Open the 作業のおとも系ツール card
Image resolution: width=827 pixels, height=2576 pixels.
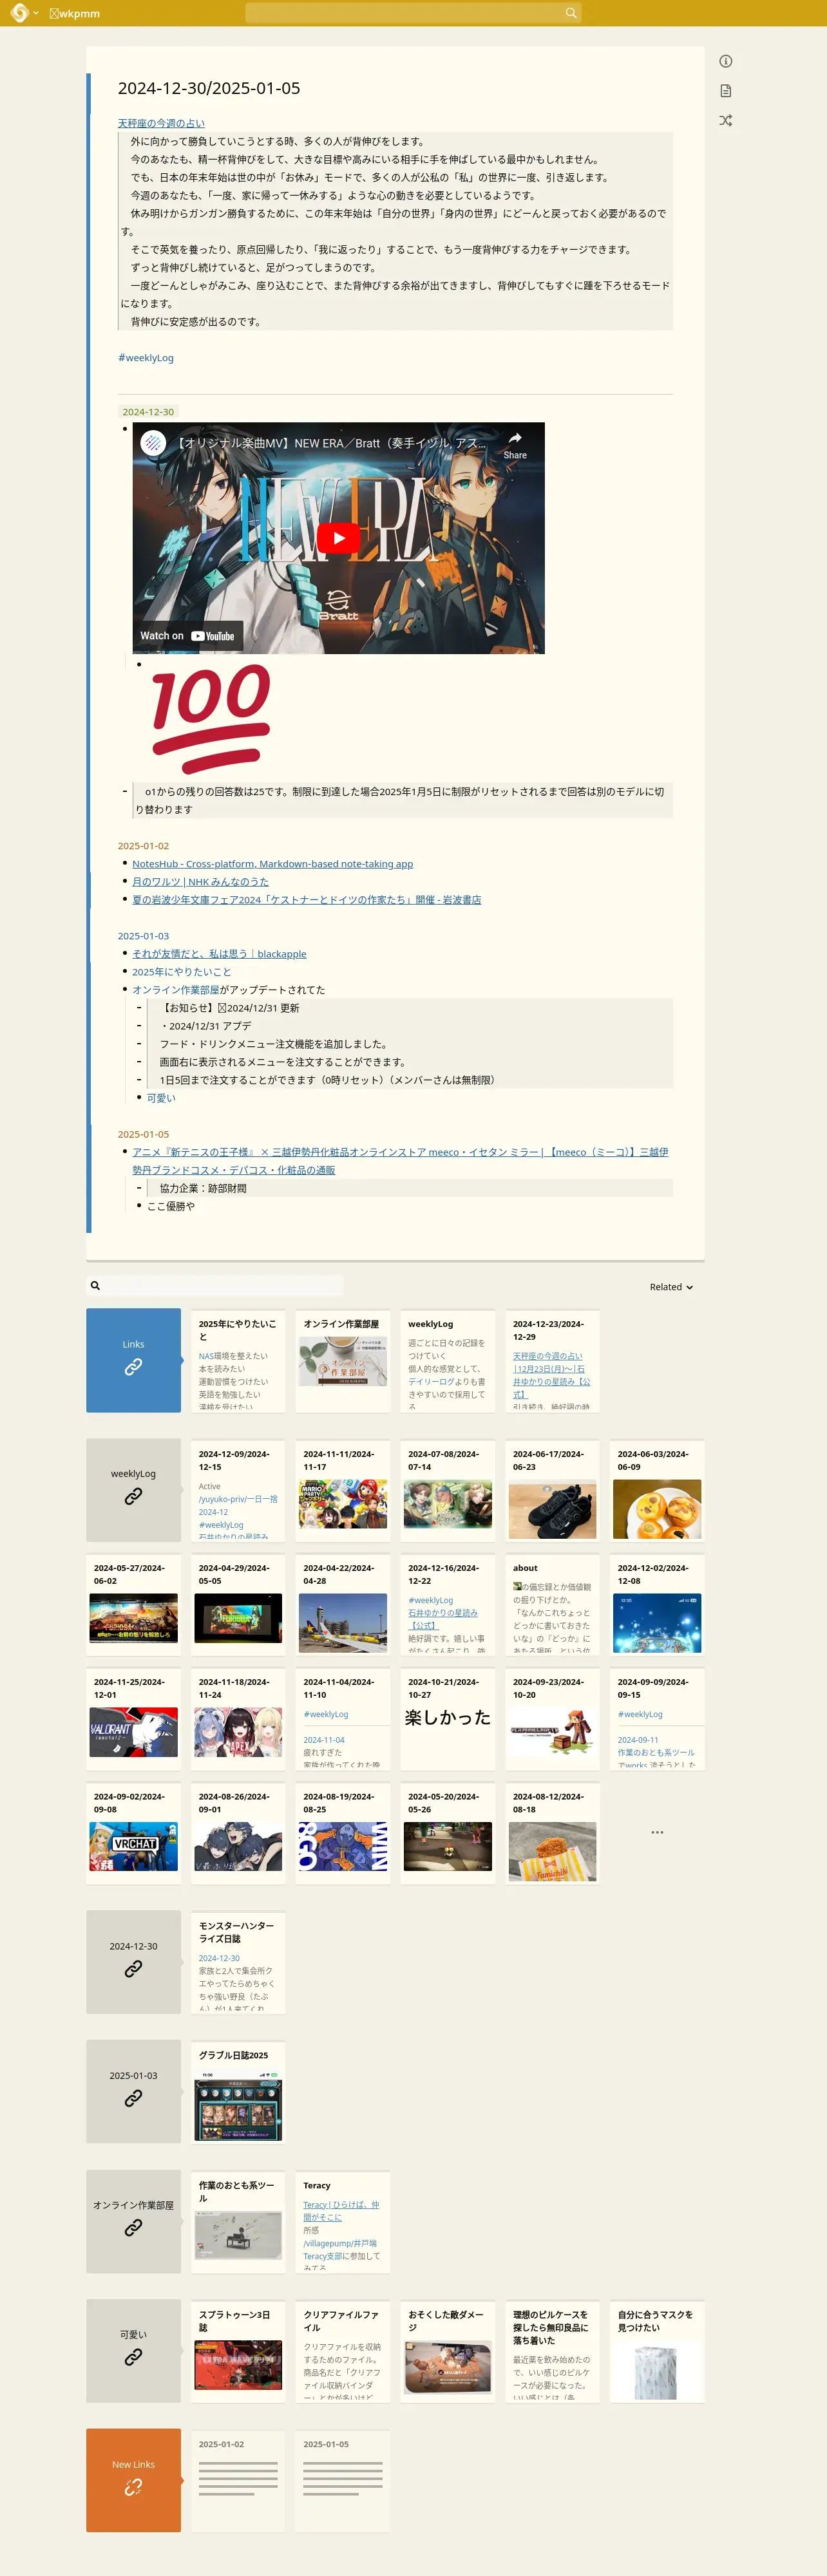point(238,2221)
